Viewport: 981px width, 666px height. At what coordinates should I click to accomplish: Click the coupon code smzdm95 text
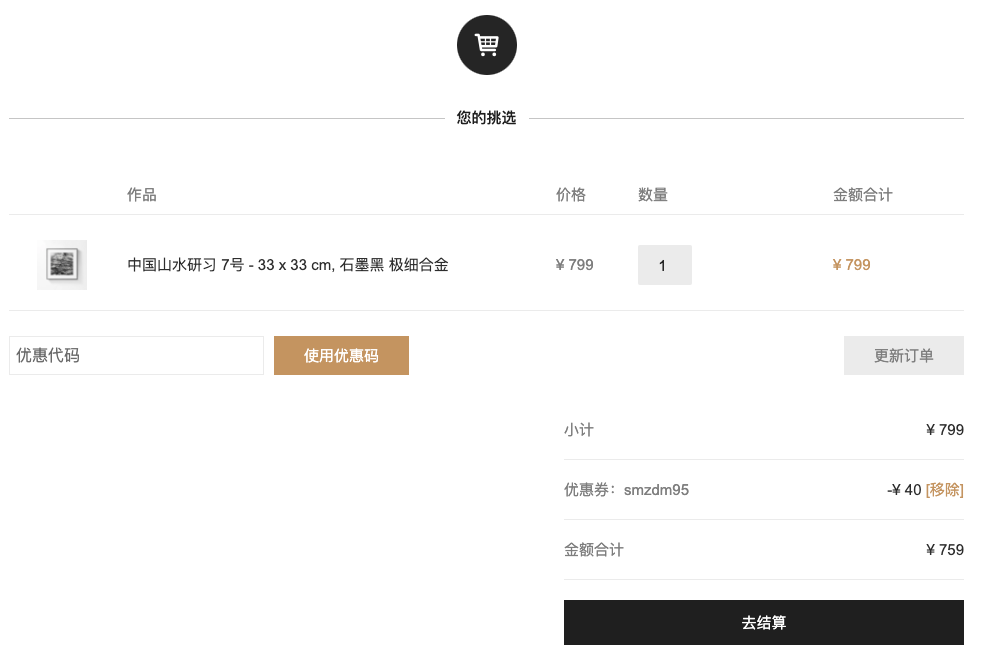(x=656, y=490)
